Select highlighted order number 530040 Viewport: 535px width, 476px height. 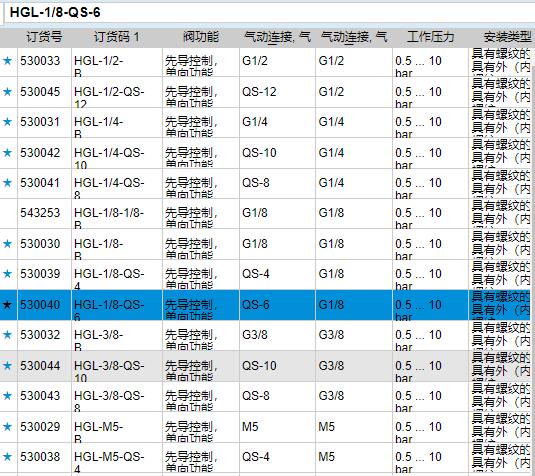click(x=40, y=305)
